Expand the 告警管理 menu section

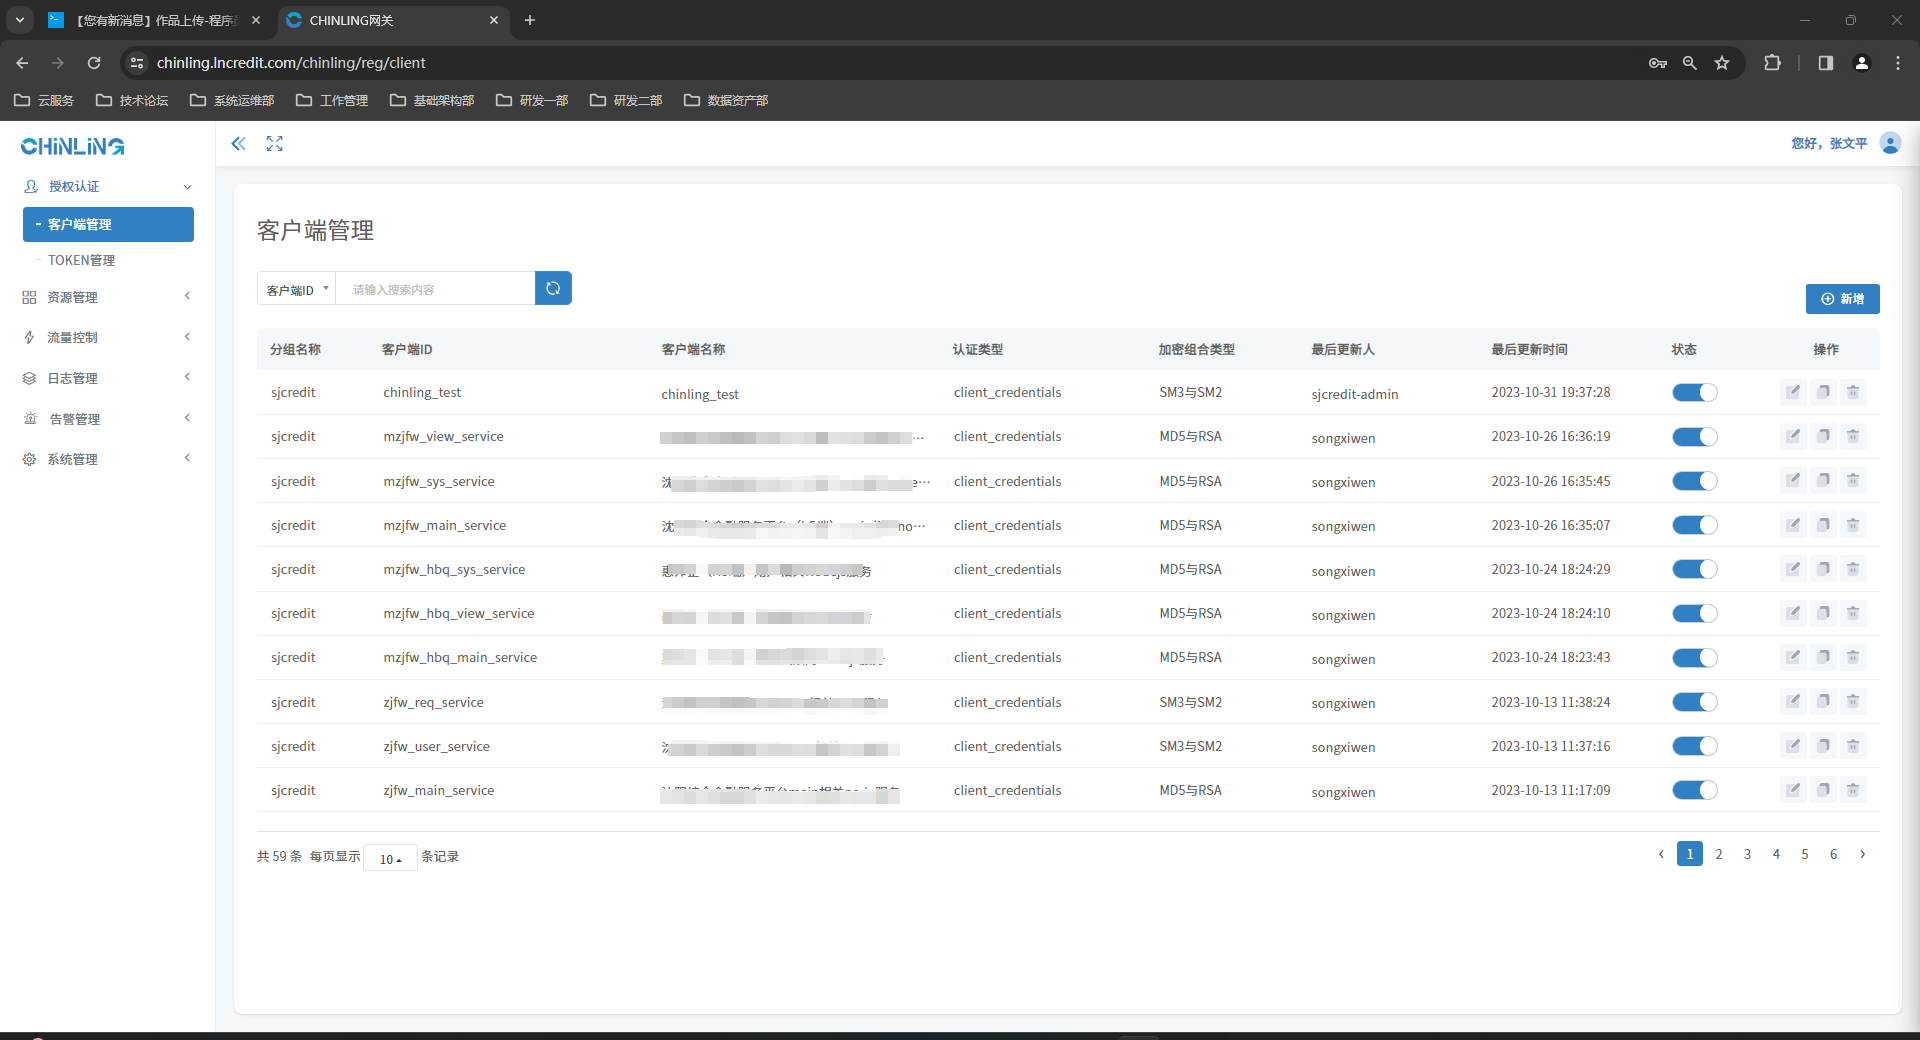pyautogui.click(x=108, y=419)
